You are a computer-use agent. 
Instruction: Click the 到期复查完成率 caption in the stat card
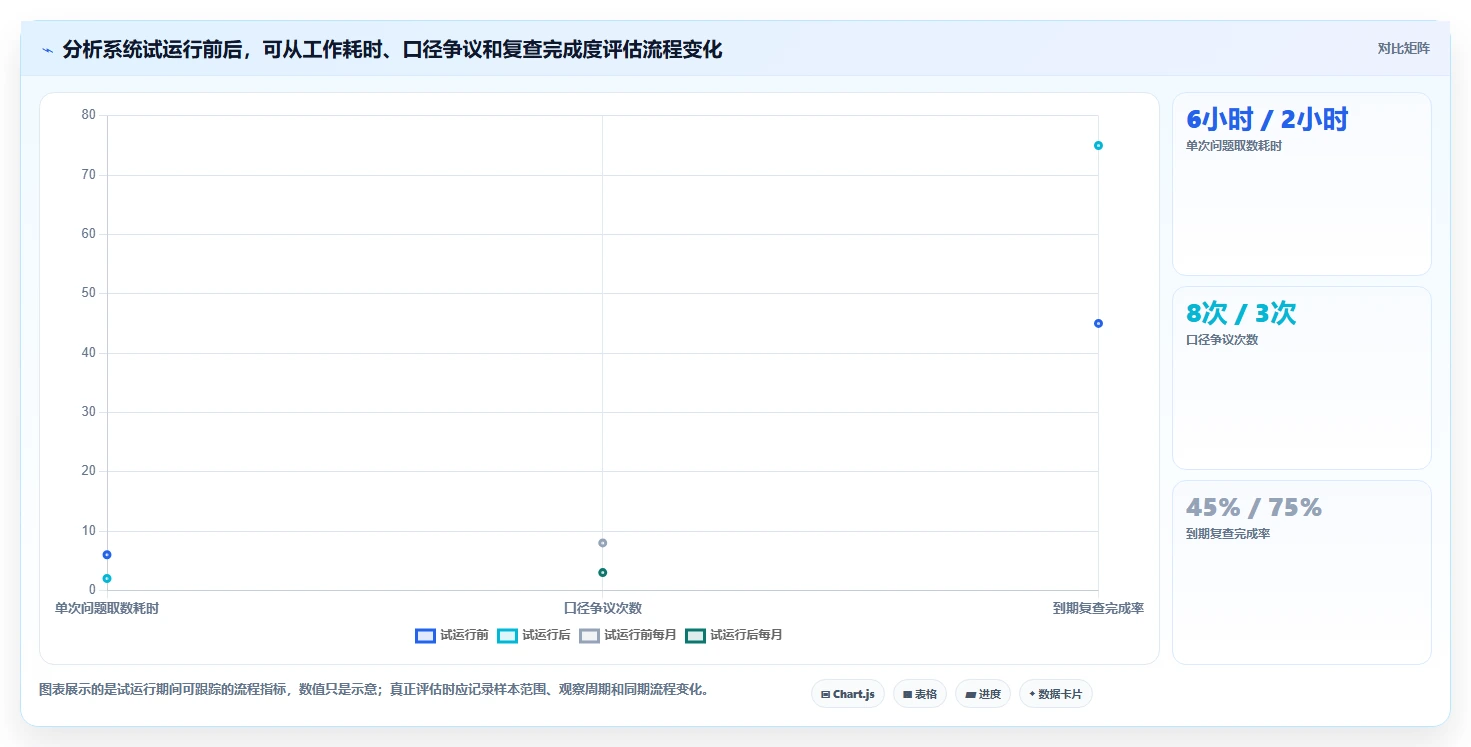[1228, 534]
